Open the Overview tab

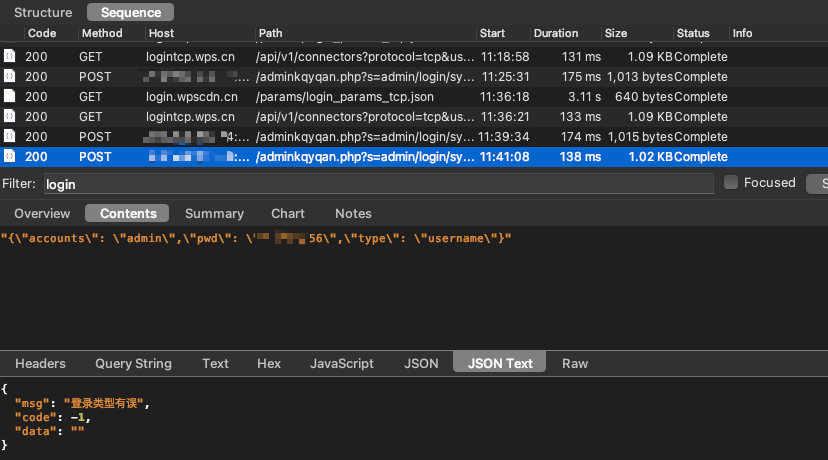coord(42,213)
